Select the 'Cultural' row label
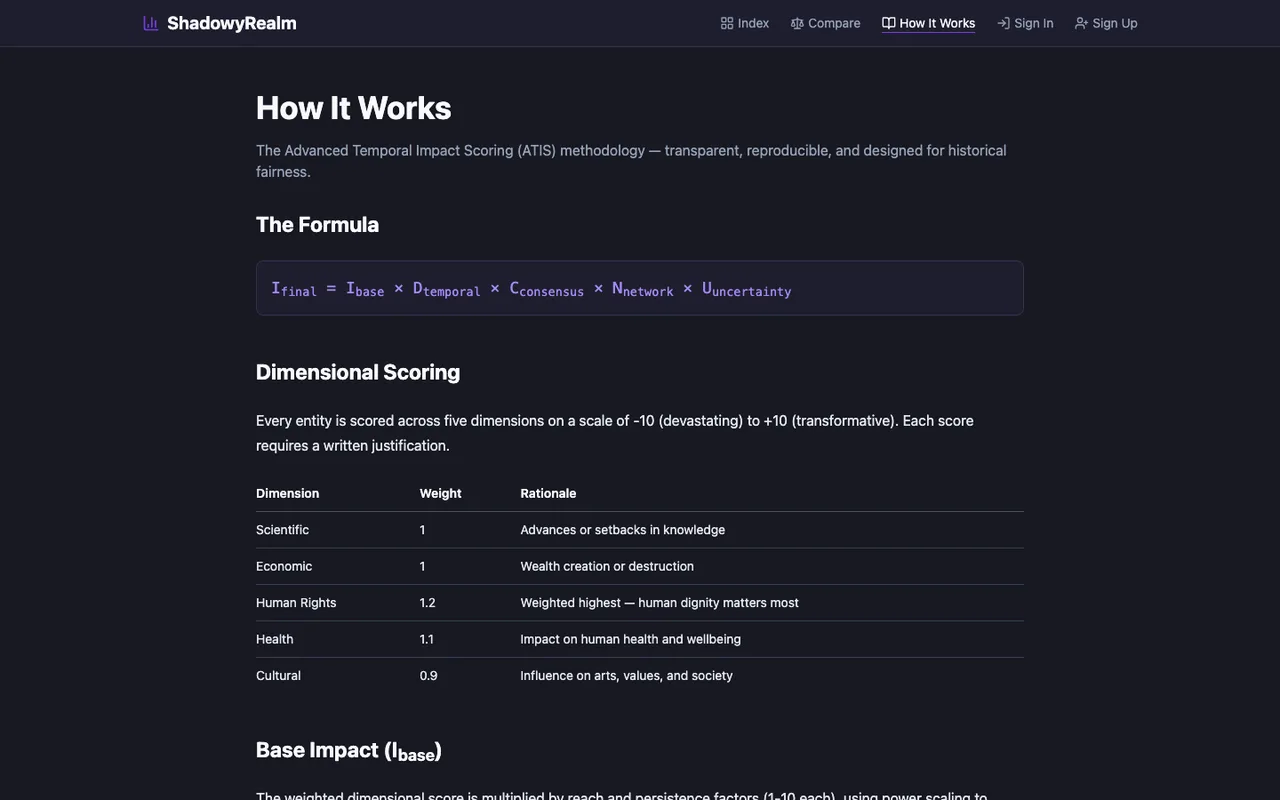 (278, 676)
